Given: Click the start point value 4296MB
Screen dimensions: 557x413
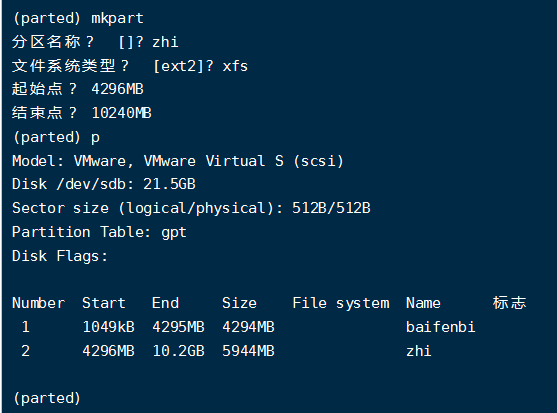Looking at the screenshot, I should click(x=117, y=89).
